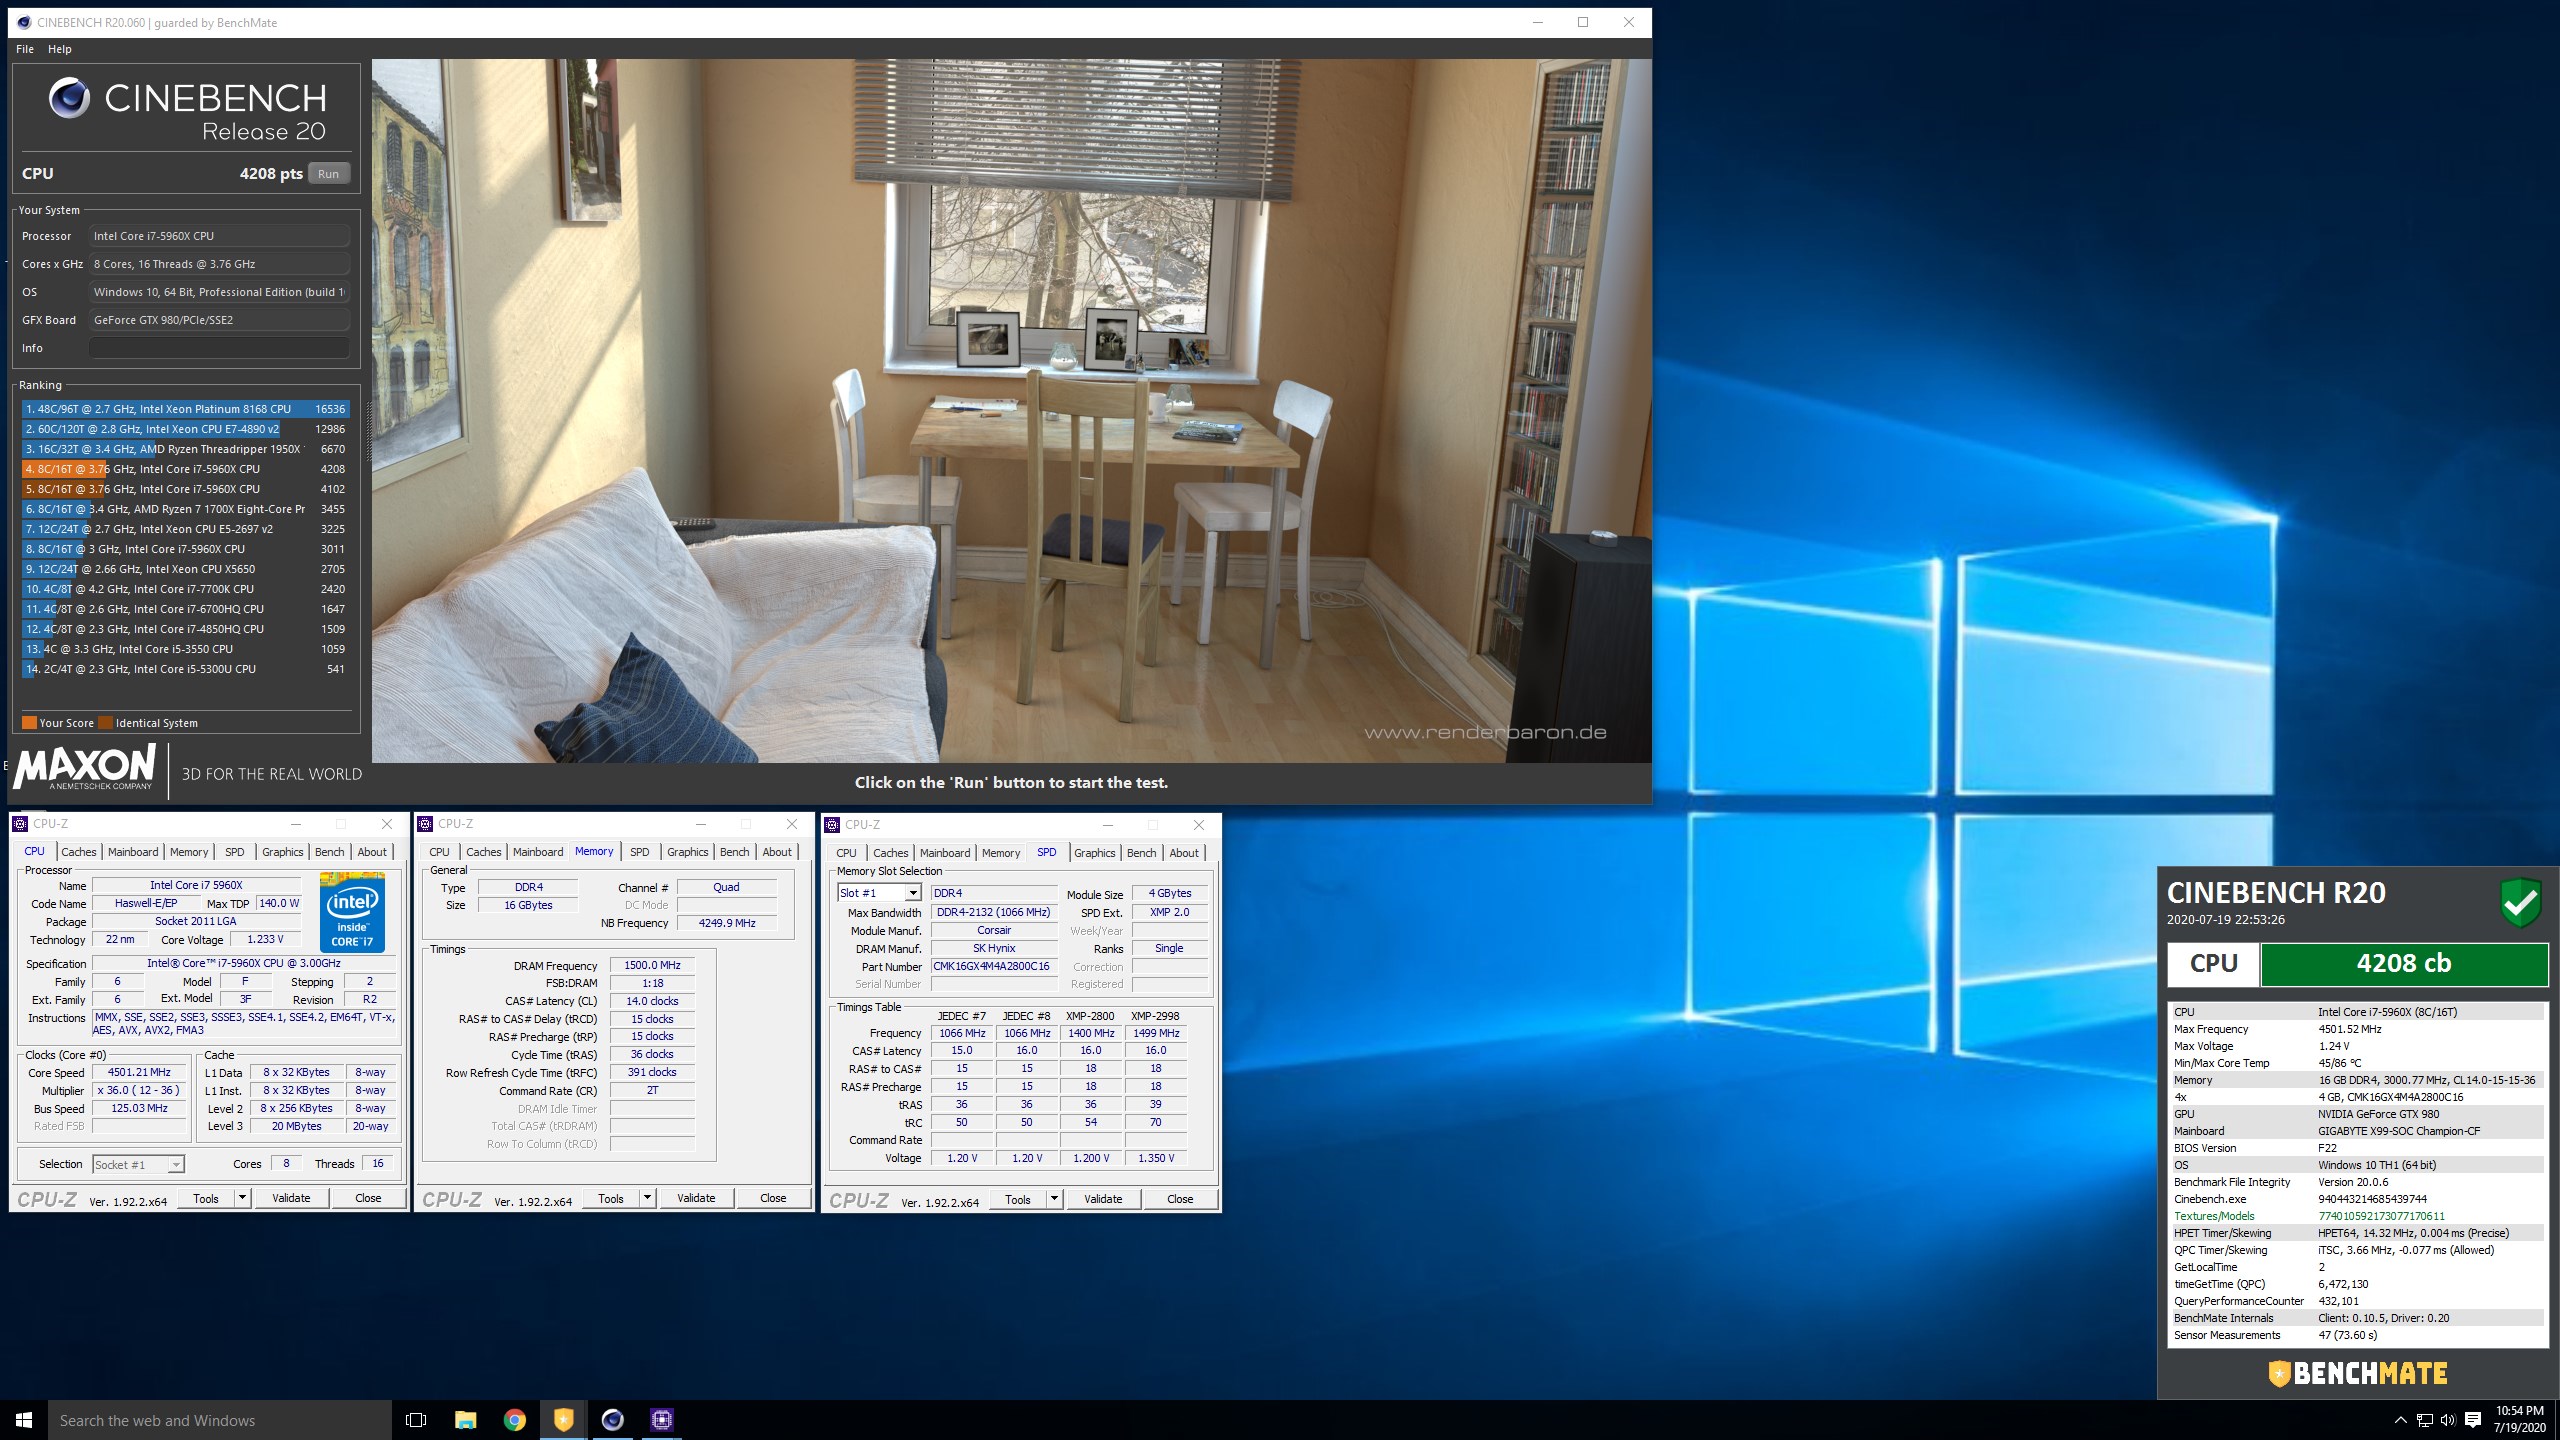Viewport: 2560px width, 1440px height.
Task: Click the Cinebench title bar app icon
Action: (x=24, y=22)
